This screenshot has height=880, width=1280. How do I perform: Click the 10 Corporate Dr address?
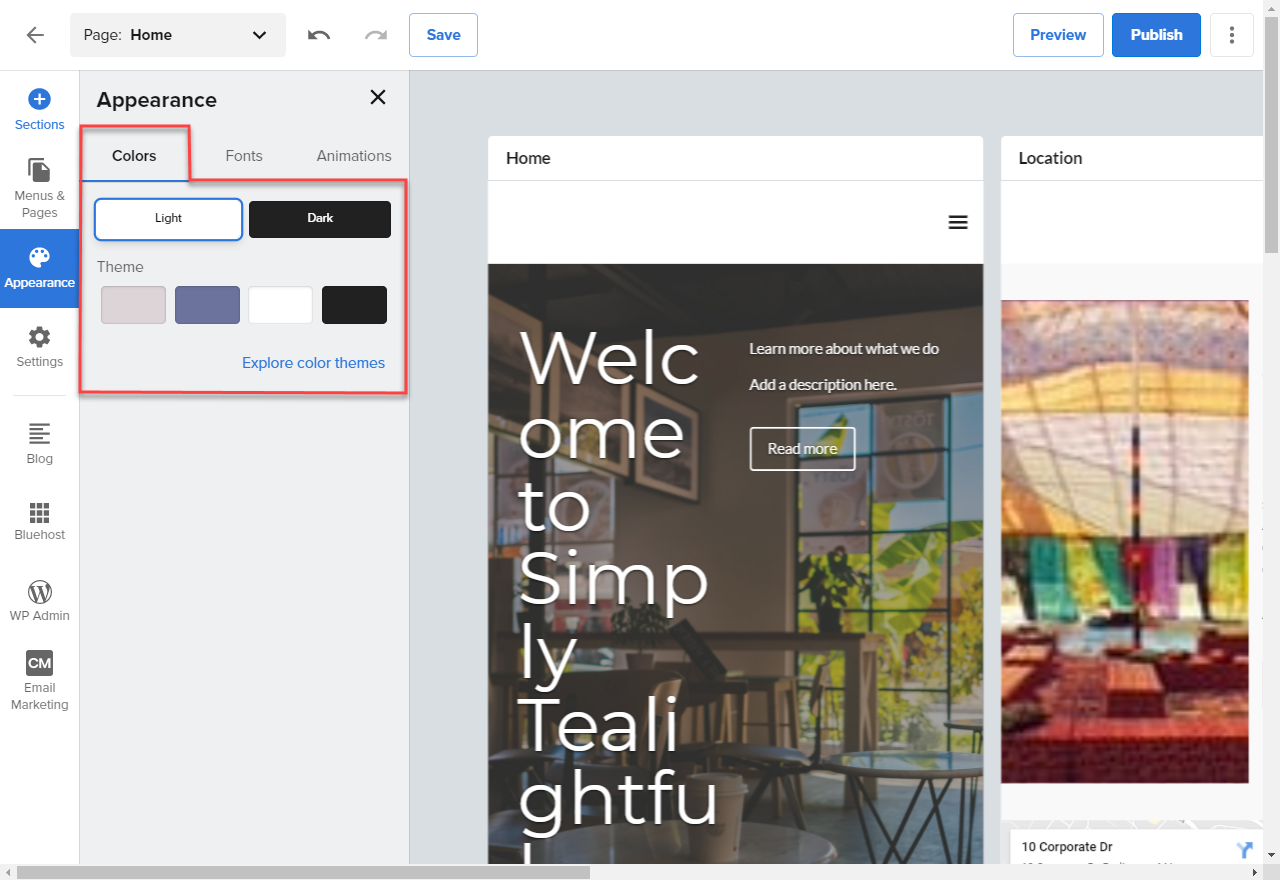(x=1067, y=847)
